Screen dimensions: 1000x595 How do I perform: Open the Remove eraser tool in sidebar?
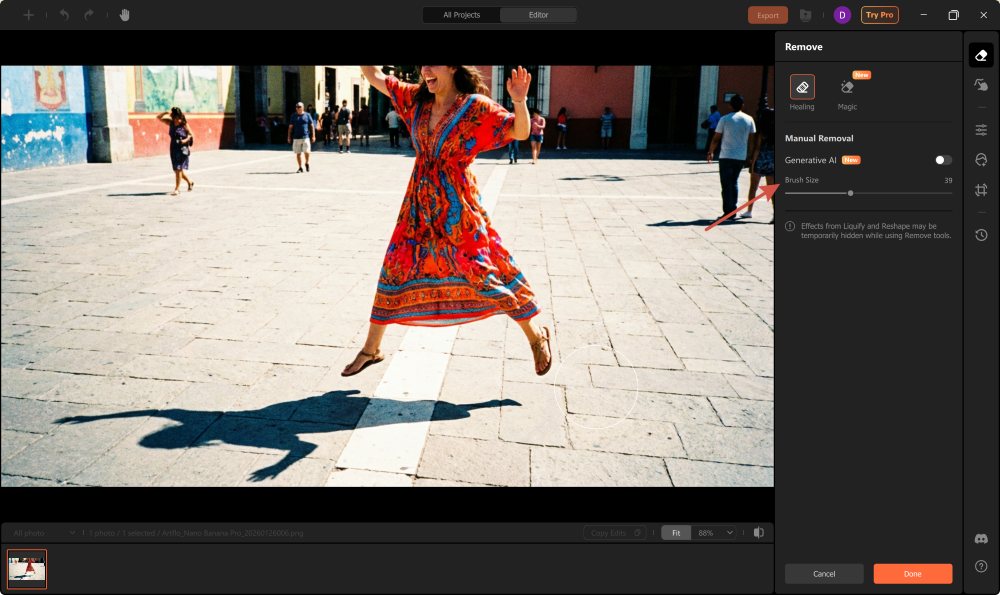(x=981, y=56)
